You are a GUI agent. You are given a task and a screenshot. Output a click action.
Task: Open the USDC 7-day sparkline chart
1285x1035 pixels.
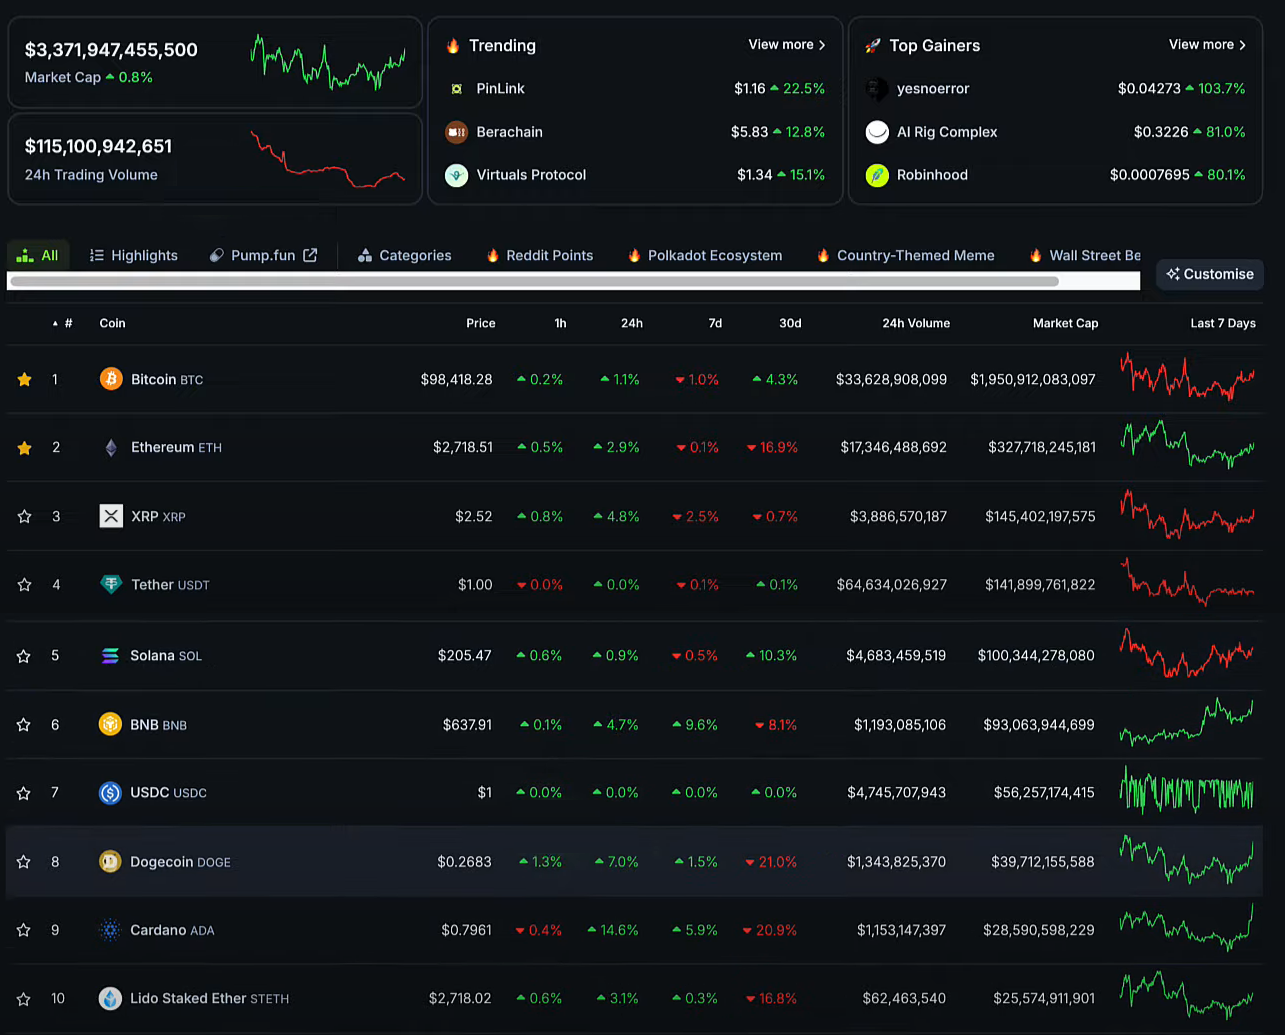tap(1186, 793)
